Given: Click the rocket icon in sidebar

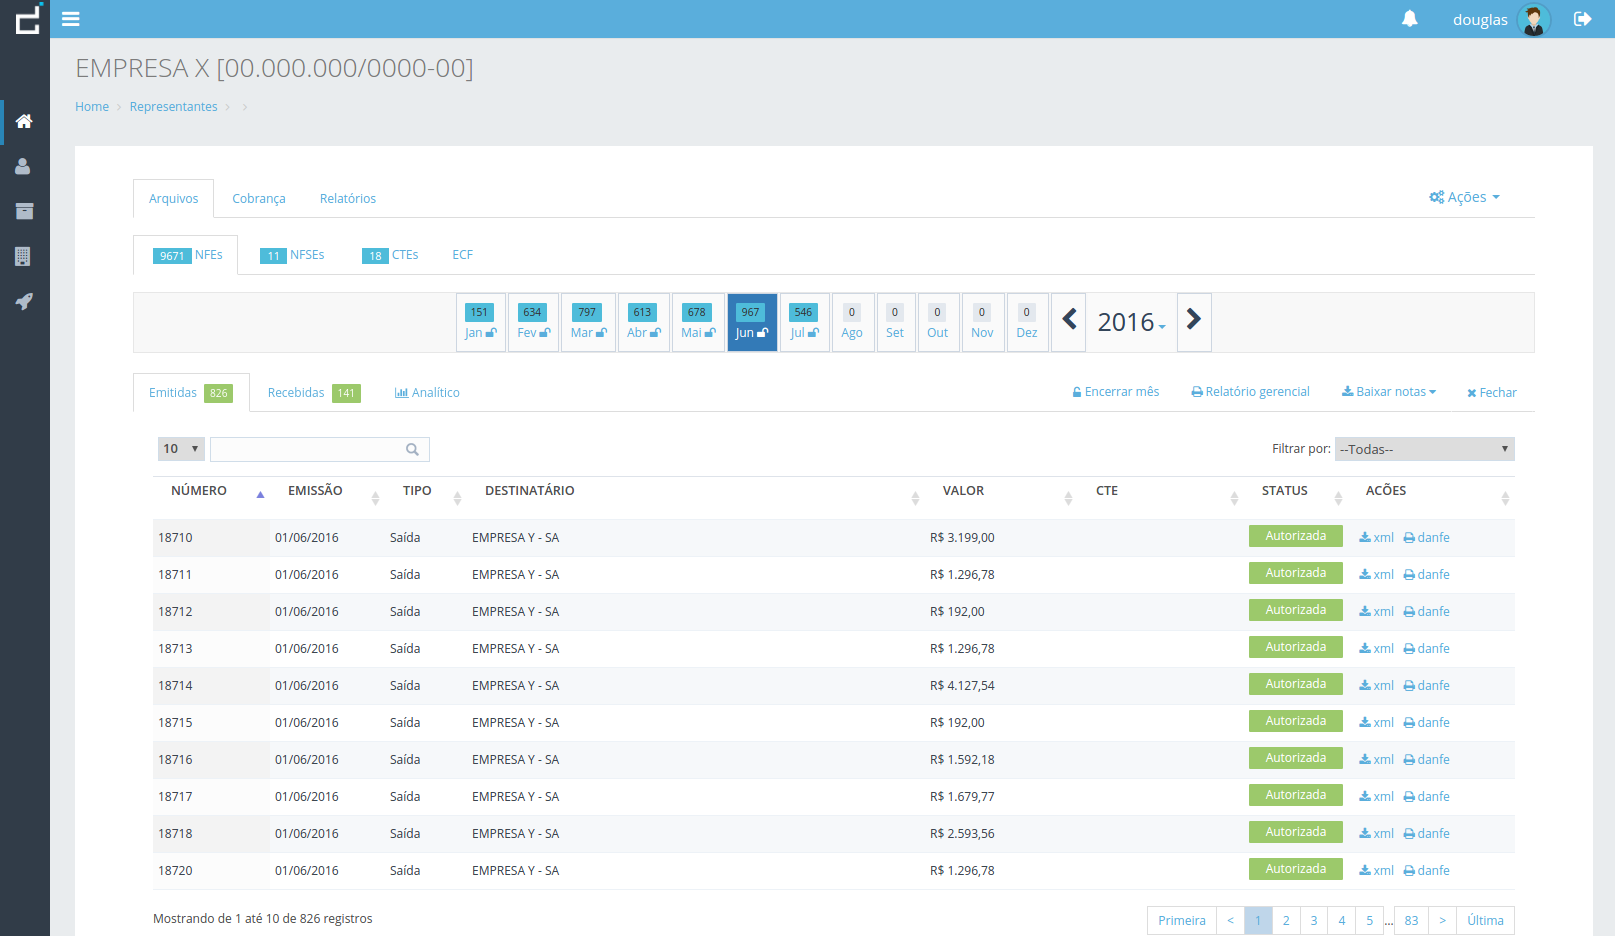Looking at the screenshot, I should 24,301.
